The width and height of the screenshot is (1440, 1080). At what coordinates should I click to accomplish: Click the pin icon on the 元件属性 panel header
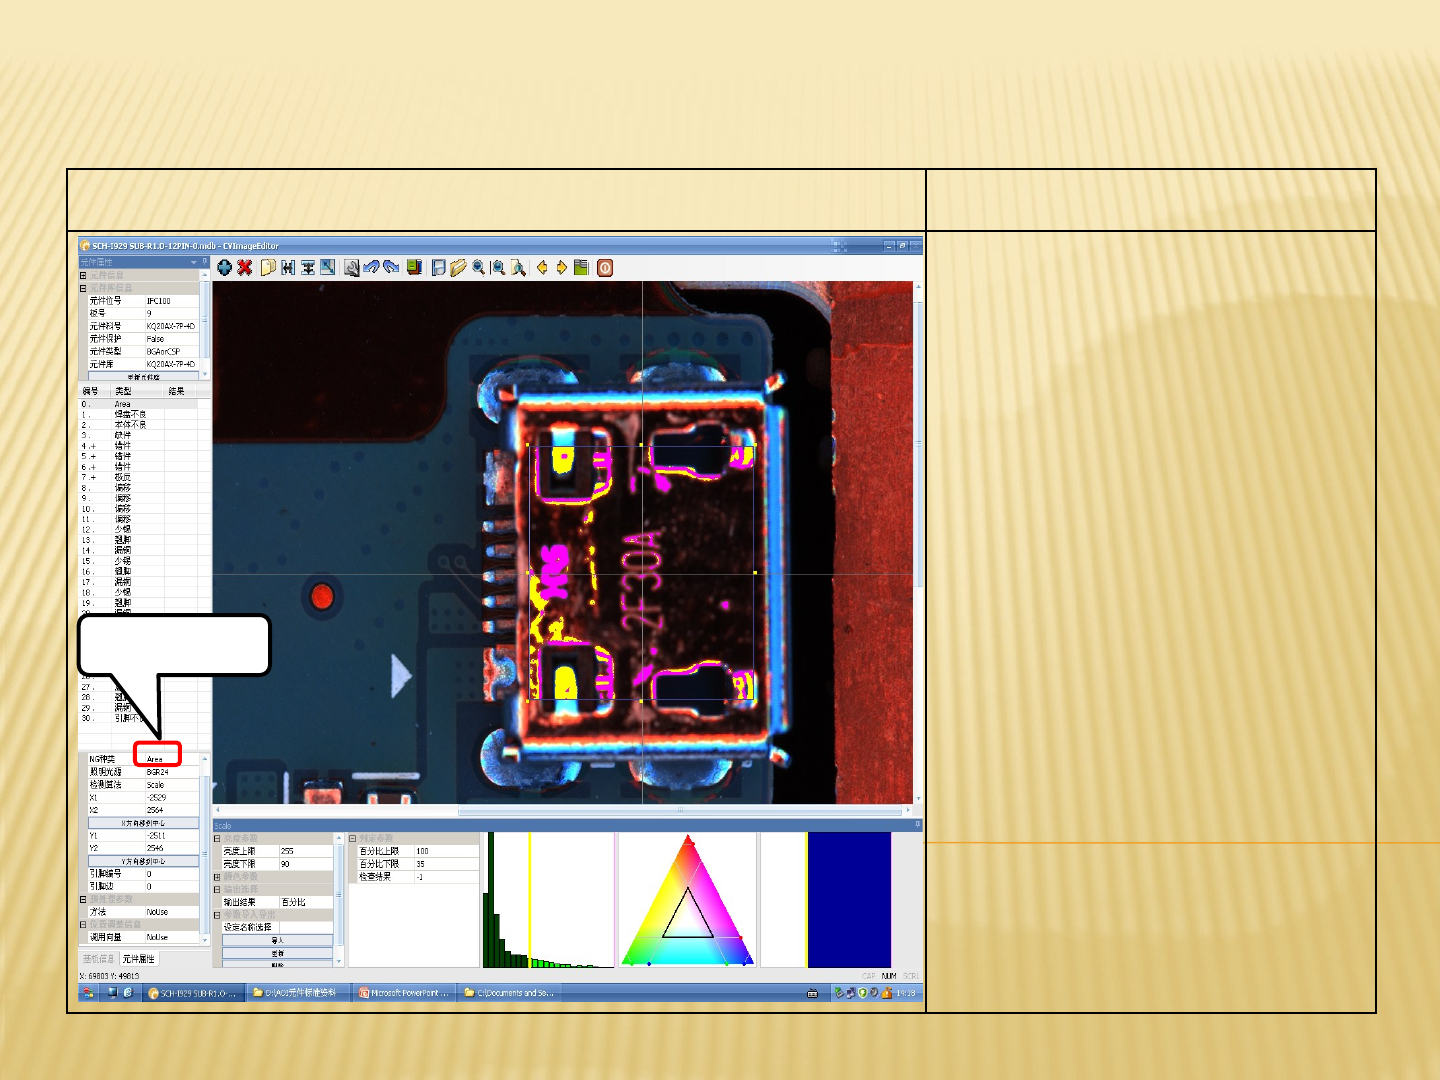205,262
